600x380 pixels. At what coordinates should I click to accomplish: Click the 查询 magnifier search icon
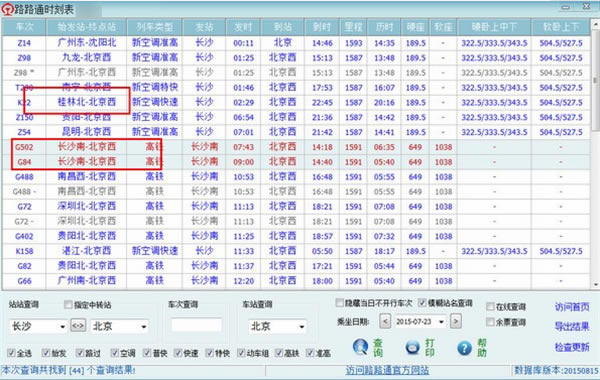pyautogui.click(x=360, y=347)
